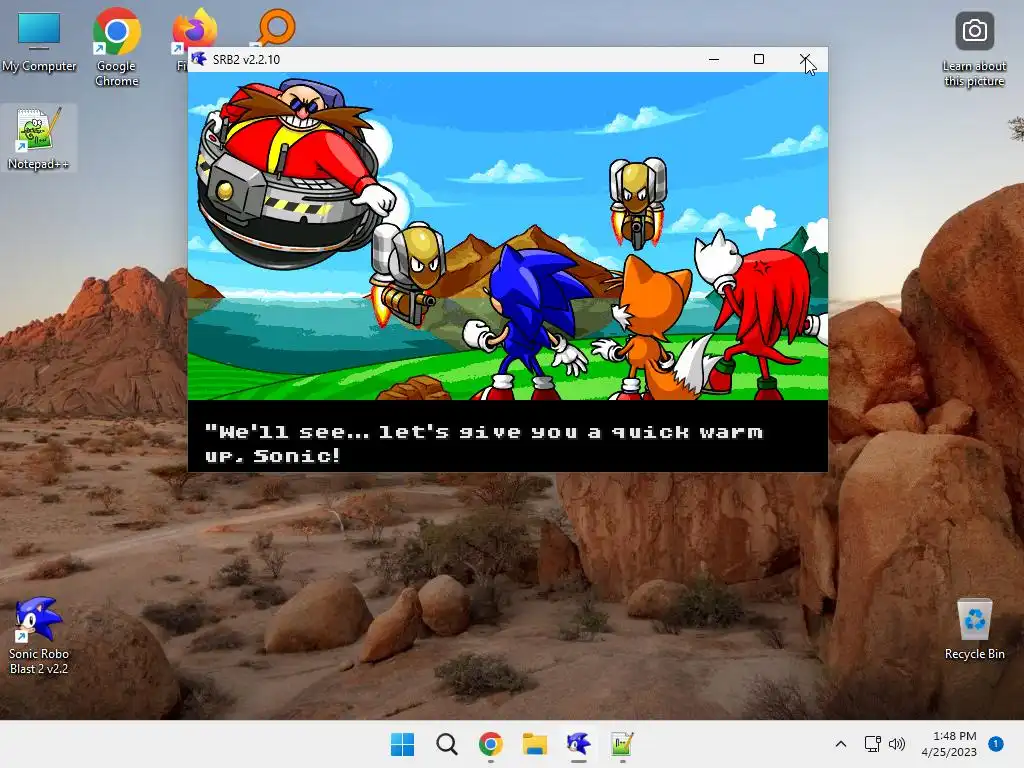Open My Computer desktop icon

click(x=39, y=42)
